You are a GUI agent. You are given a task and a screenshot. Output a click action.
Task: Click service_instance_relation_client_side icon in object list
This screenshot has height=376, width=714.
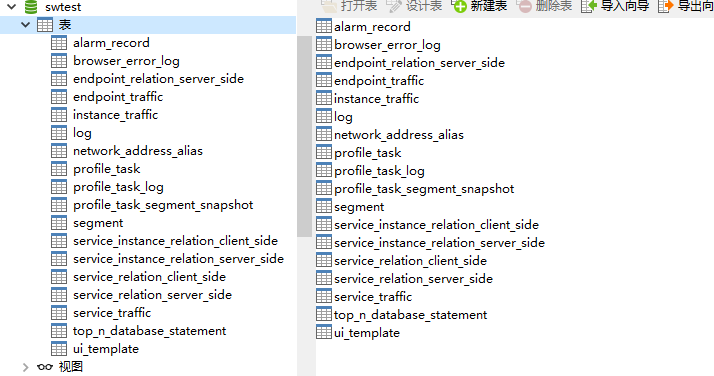[x=324, y=224]
